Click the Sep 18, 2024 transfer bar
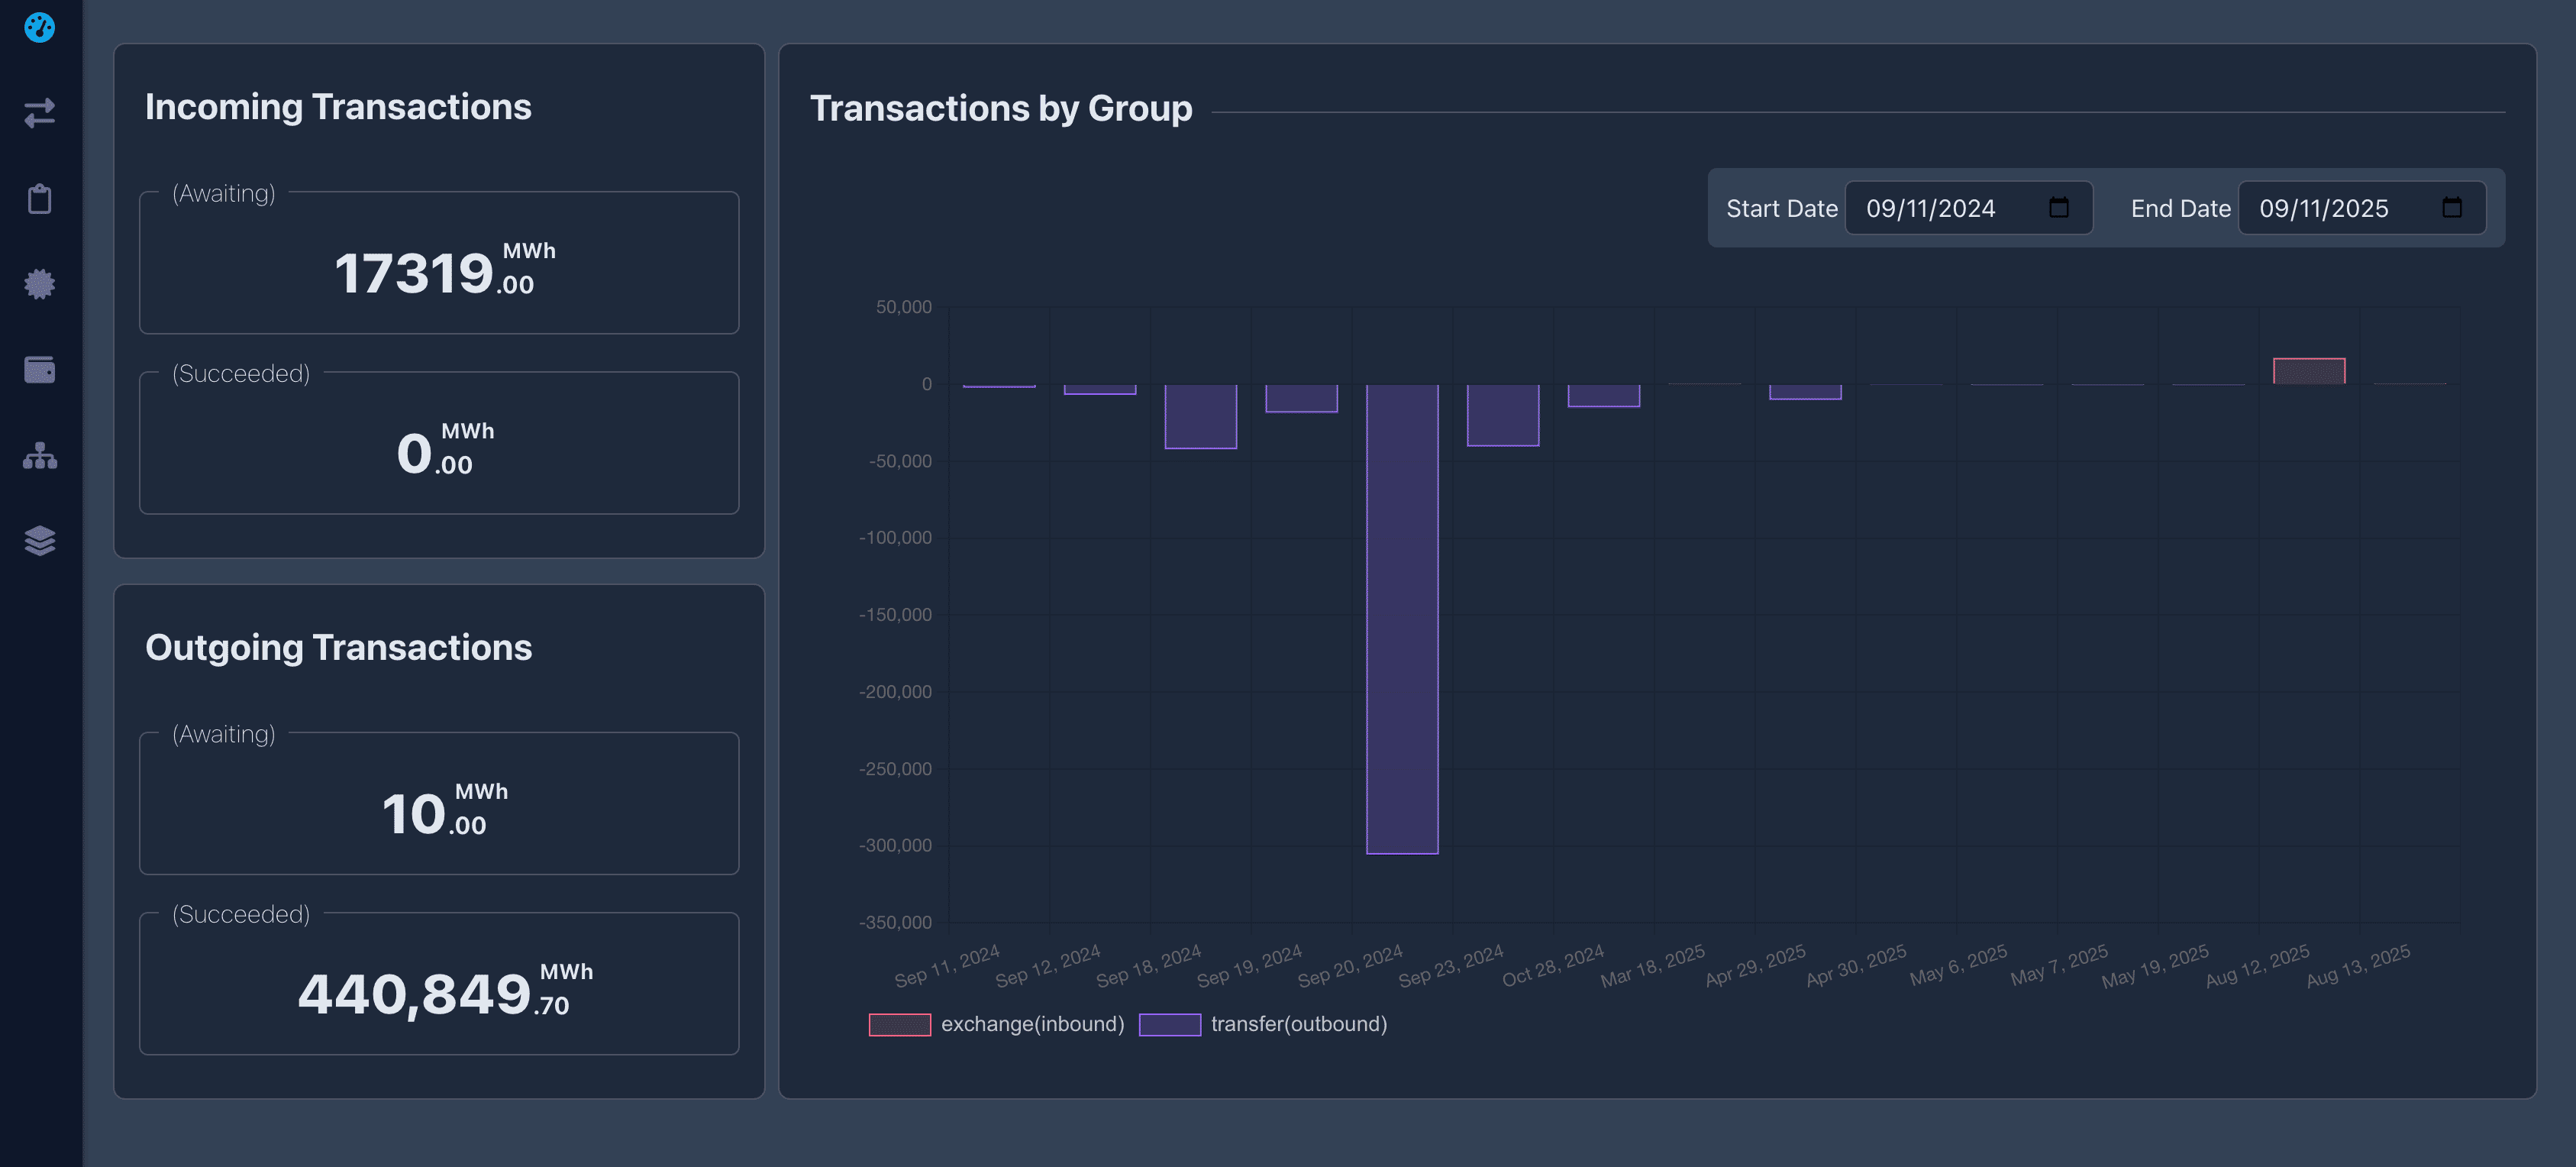Image resolution: width=2576 pixels, height=1167 pixels. point(1200,416)
